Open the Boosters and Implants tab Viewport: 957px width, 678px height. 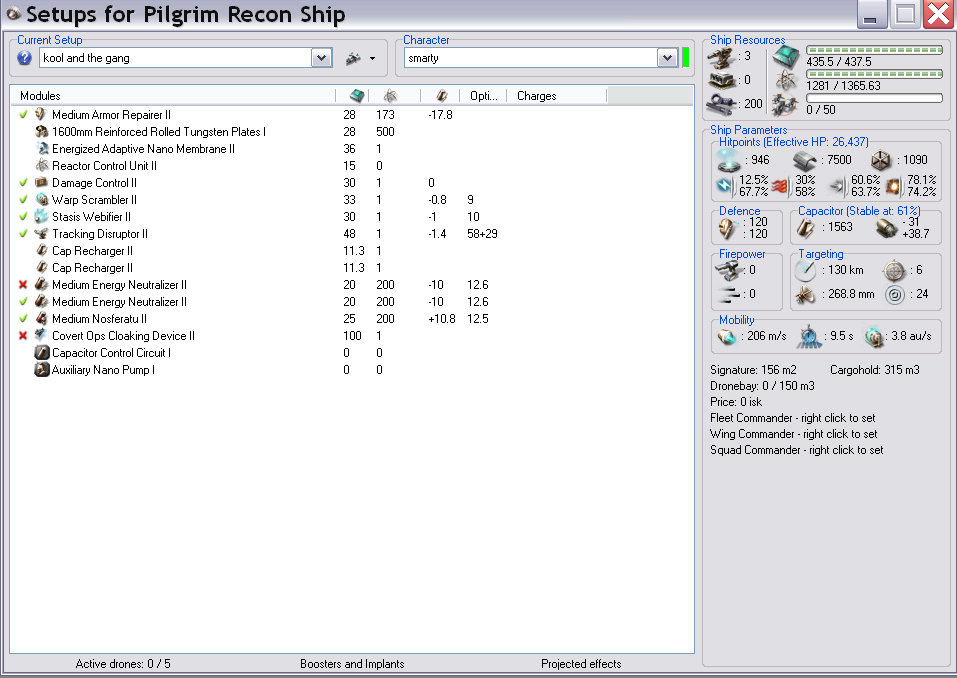coord(352,664)
